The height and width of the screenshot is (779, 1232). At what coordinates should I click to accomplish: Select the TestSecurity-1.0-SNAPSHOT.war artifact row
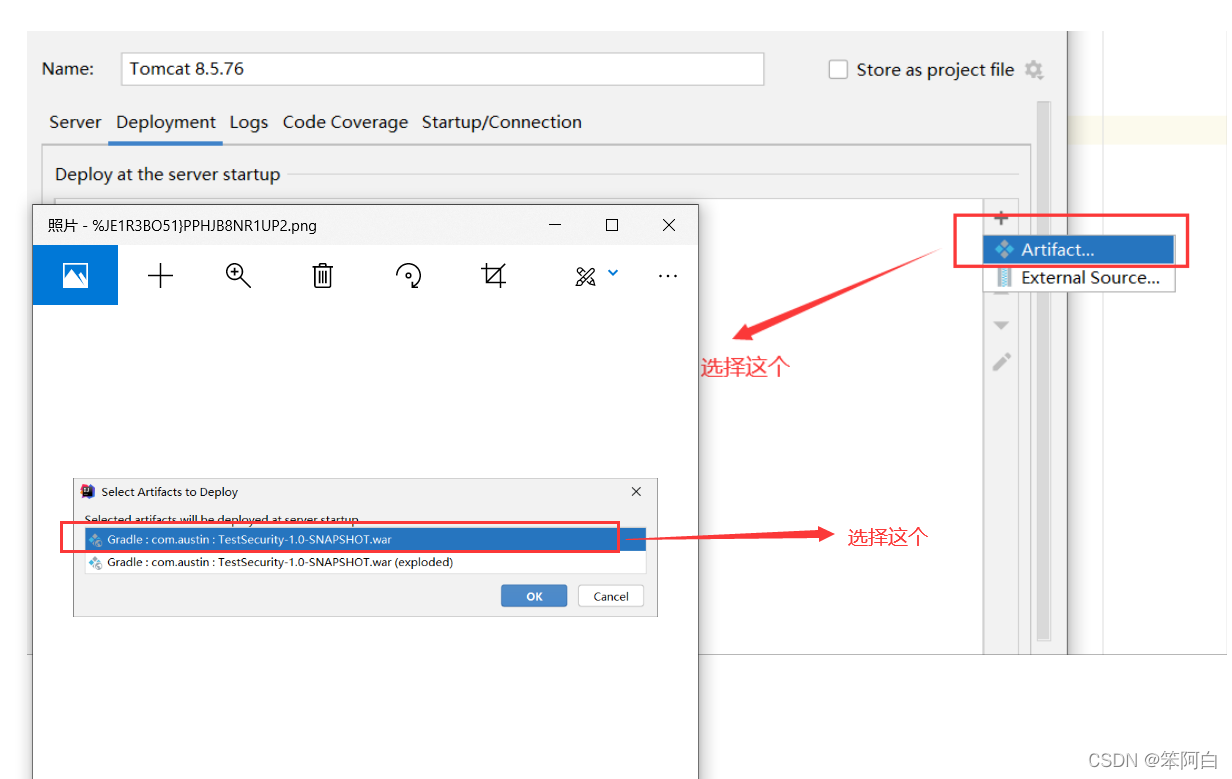click(x=365, y=539)
